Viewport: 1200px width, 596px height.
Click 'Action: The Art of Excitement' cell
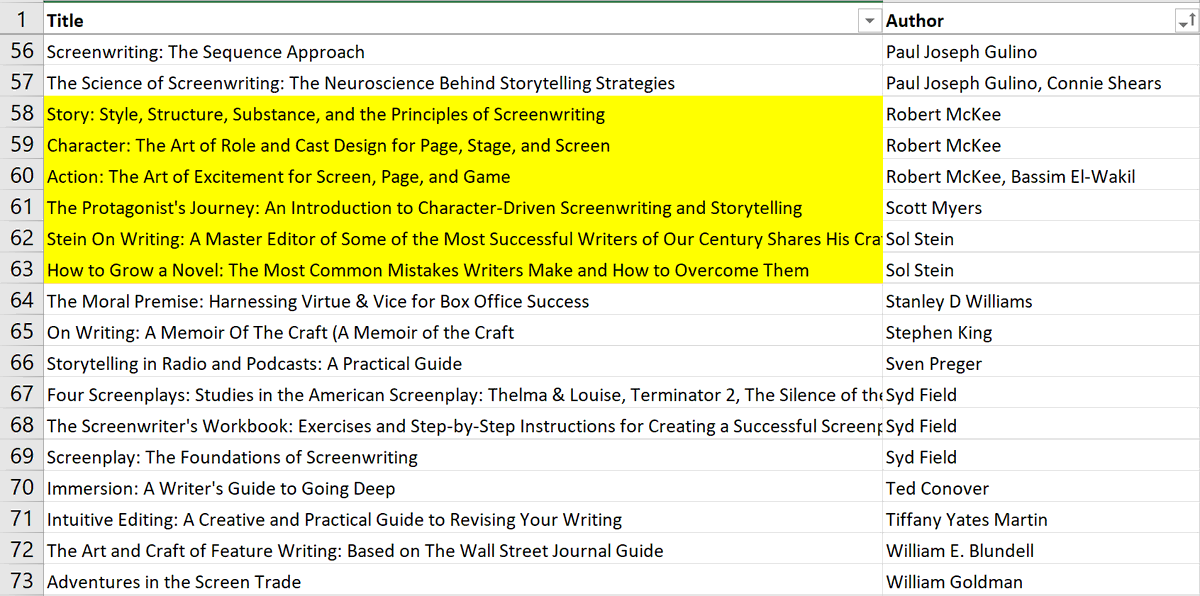463,177
